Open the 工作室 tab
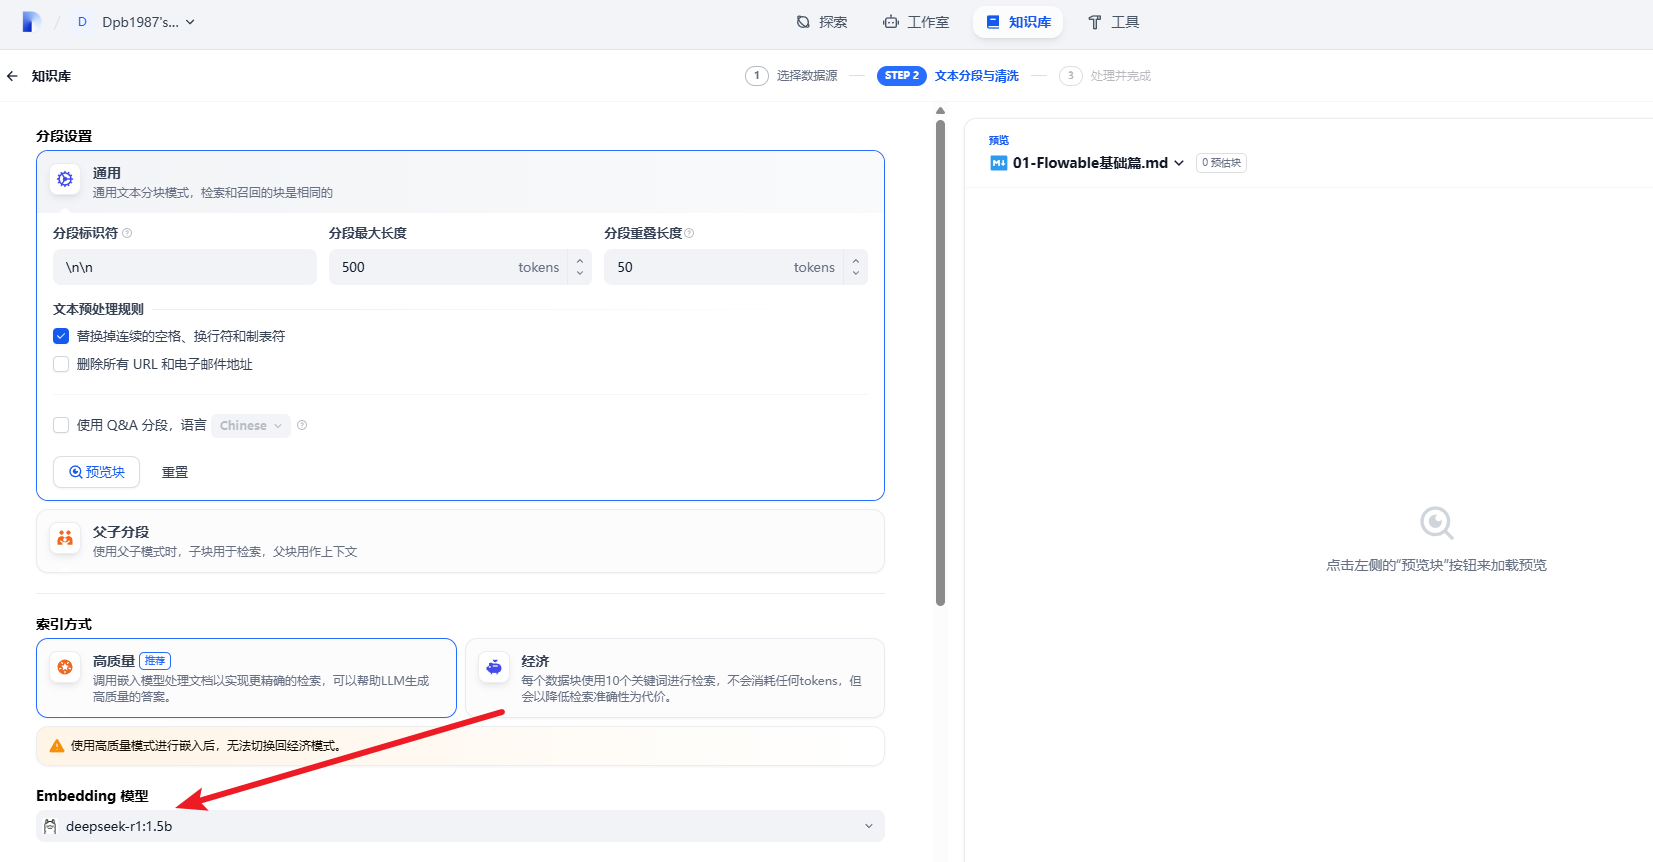Screen dimensions: 1653x862 pos(916,22)
